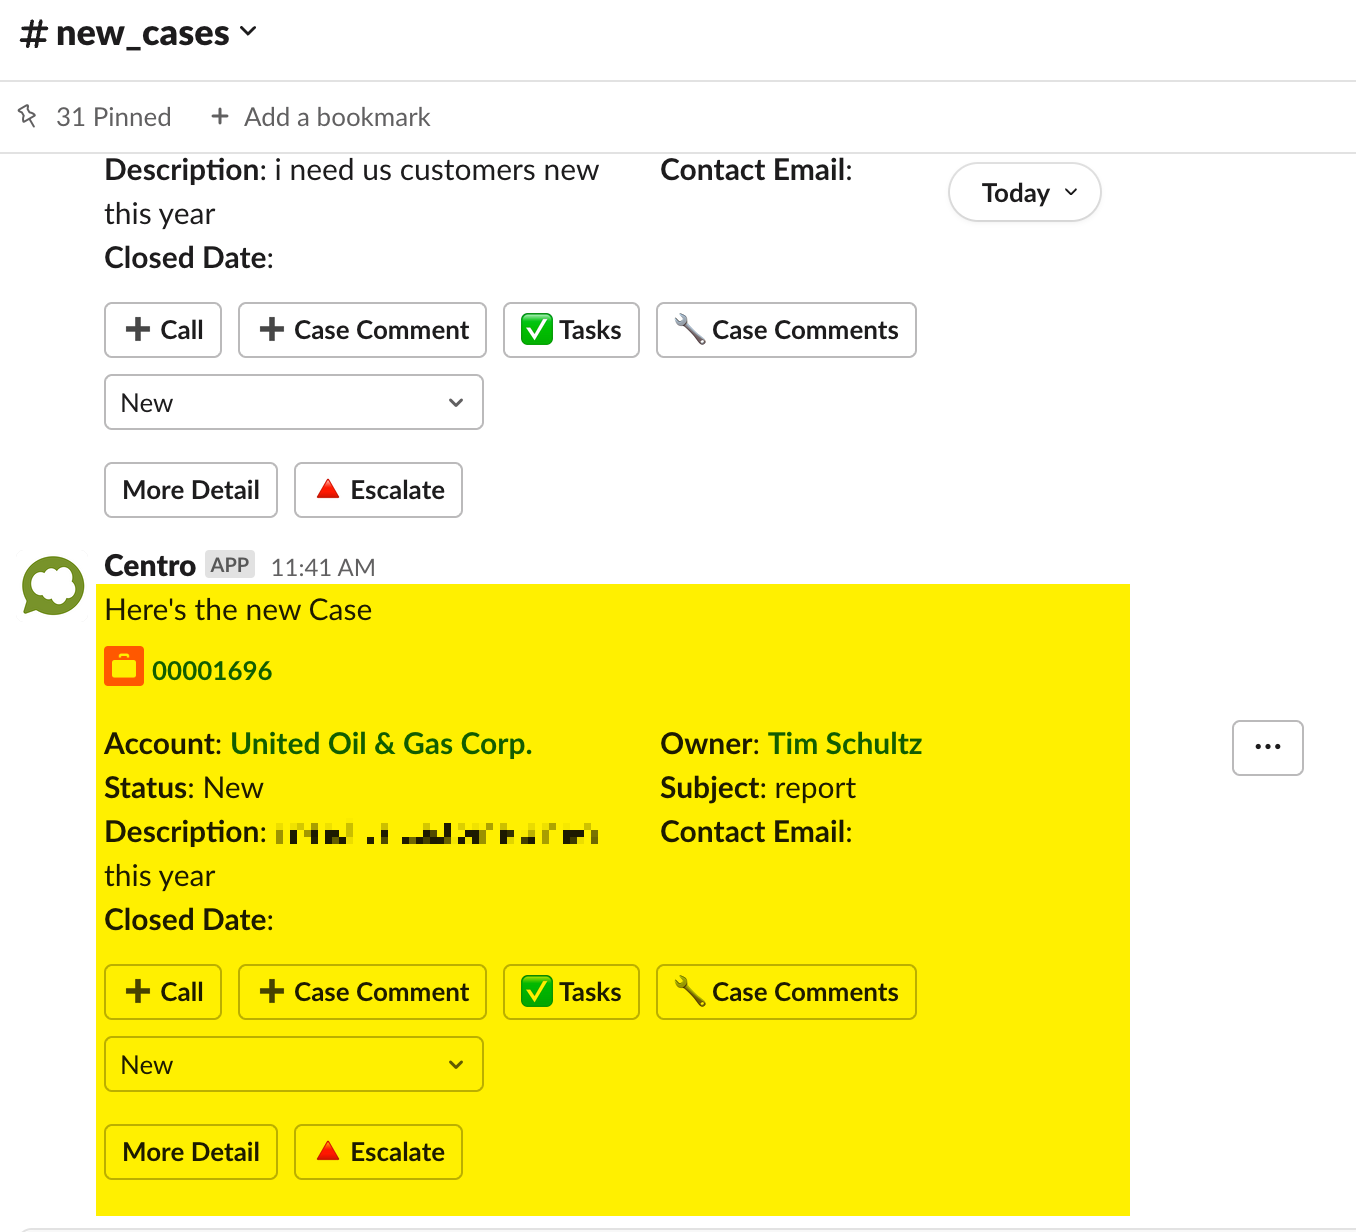This screenshot has height=1232, width=1356.
Task: Click Call button for case 00001696
Action: [x=163, y=992]
